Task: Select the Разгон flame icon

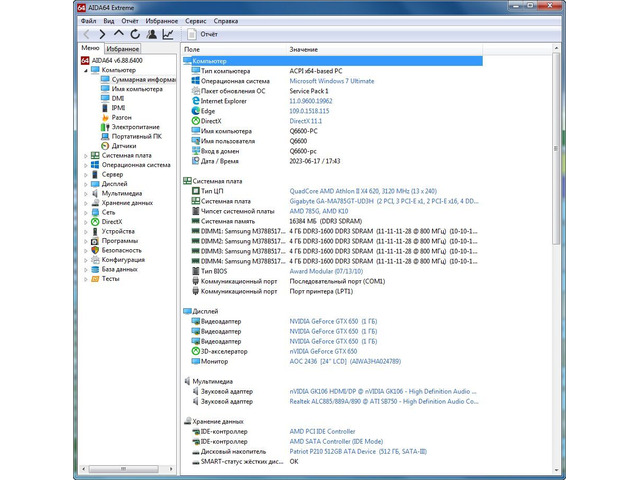Action: (105, 117)
